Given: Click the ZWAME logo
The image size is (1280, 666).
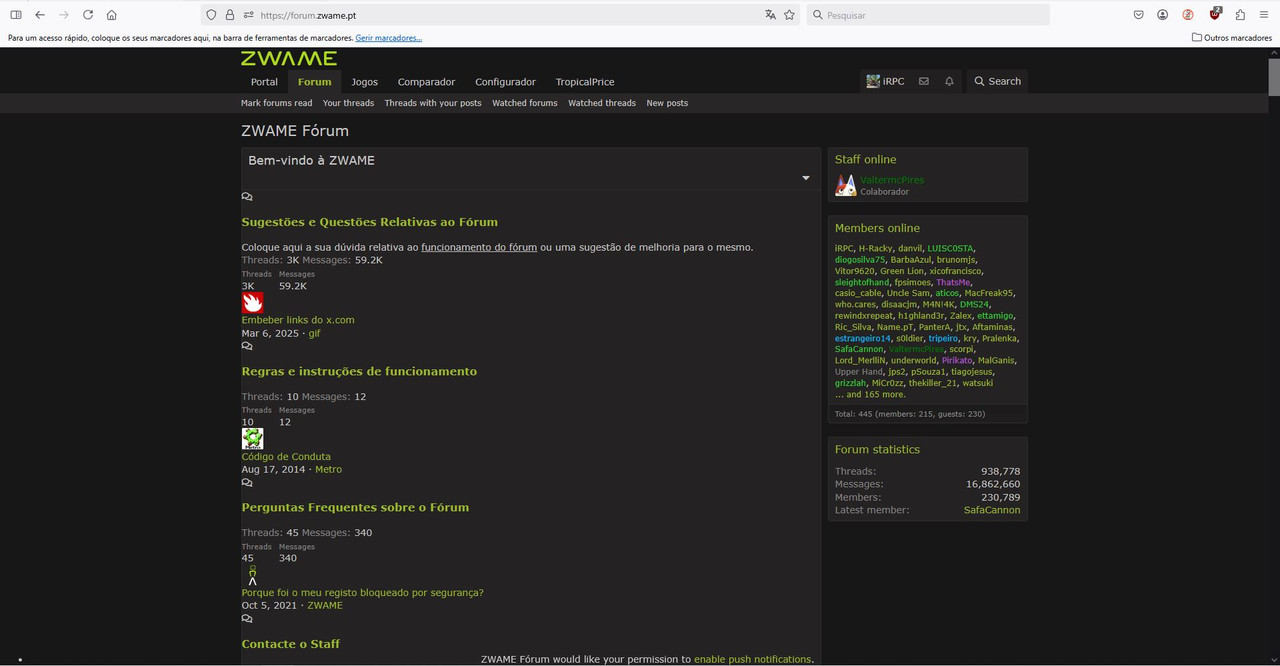Looking at the screenshot, I should (289, 58).
